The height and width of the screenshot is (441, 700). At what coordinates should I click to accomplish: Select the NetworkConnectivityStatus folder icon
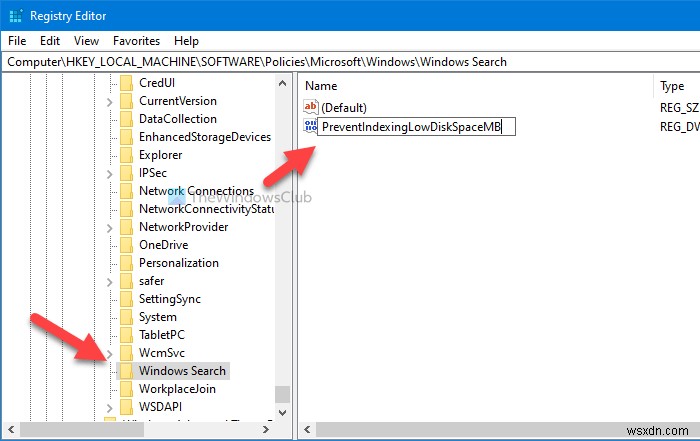pos(126,209)
